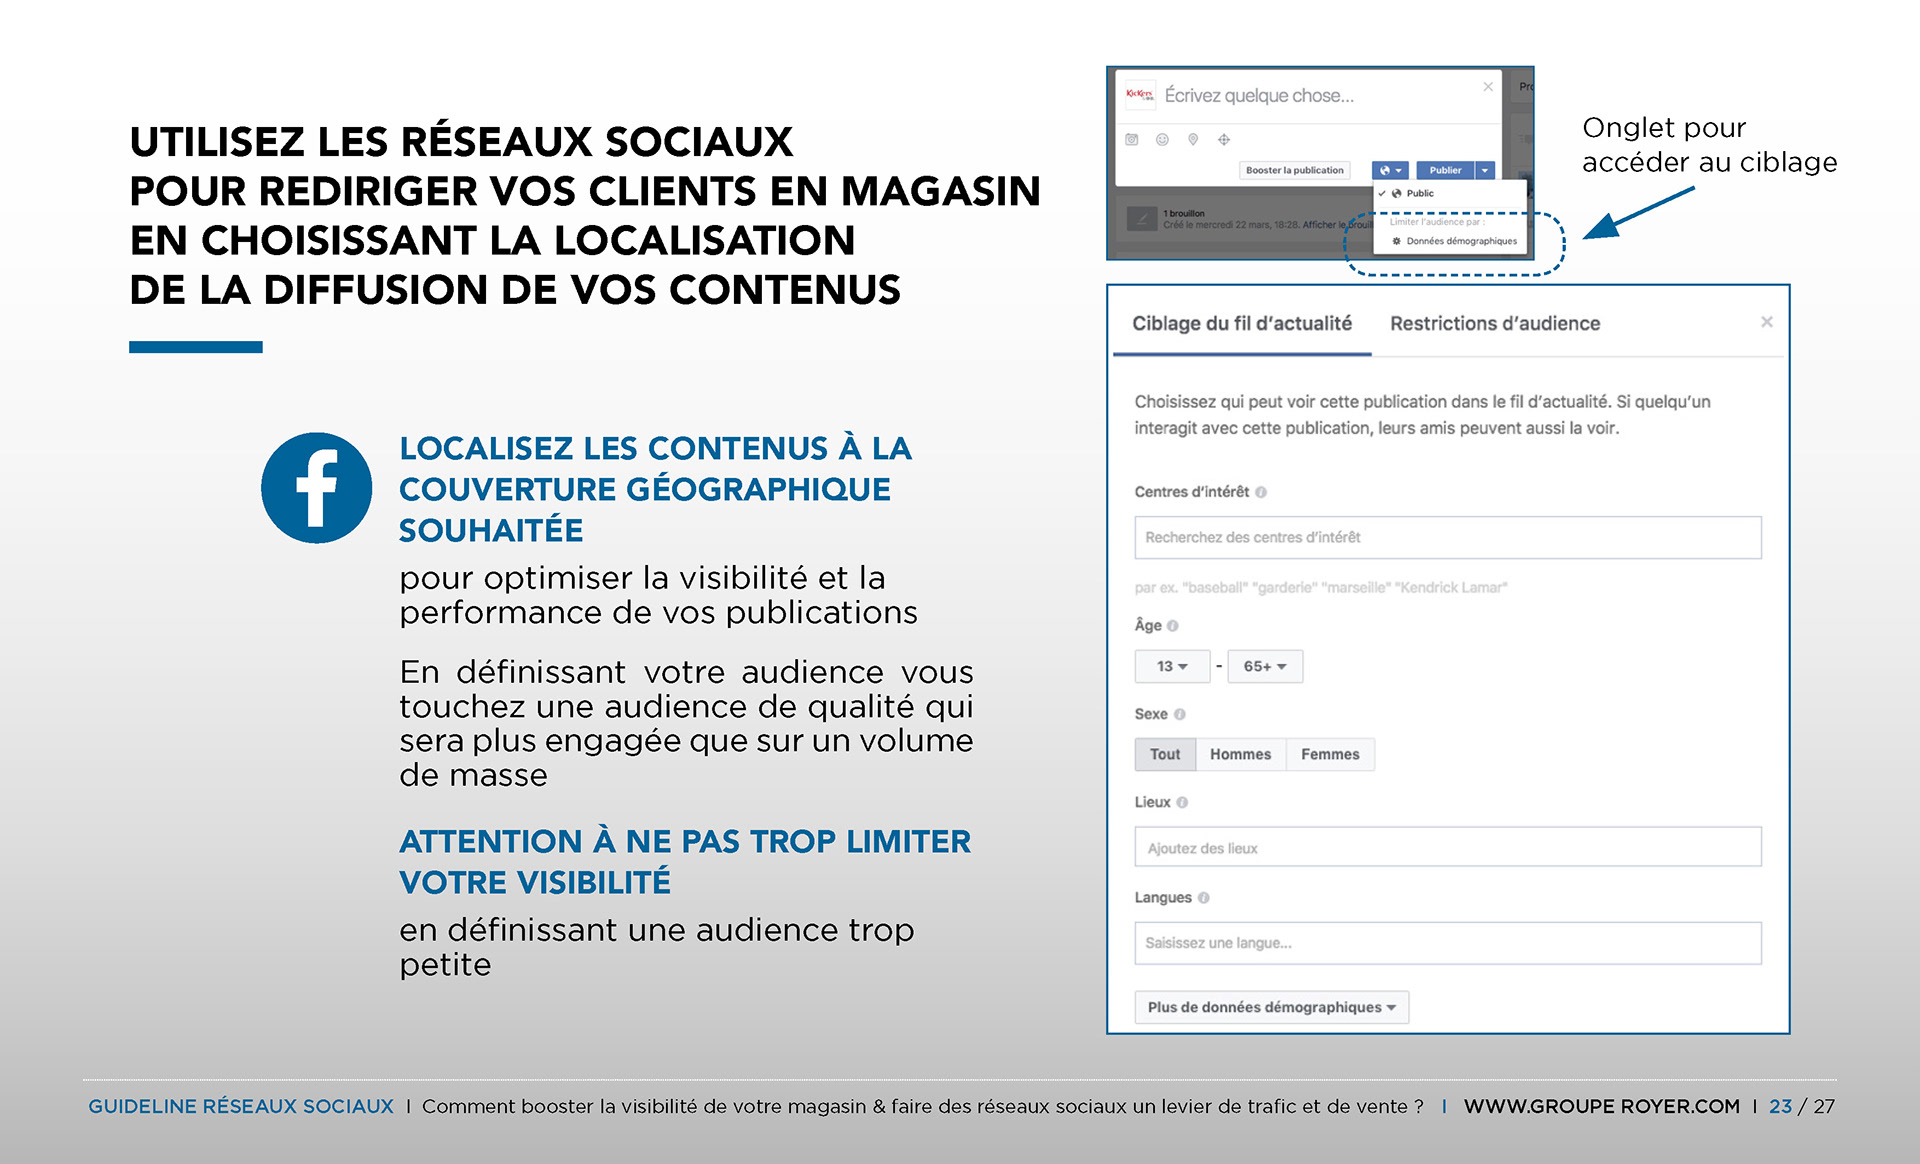Click the photo camera icon in composer
1920x1164 pixels.
click(1132, 140)
